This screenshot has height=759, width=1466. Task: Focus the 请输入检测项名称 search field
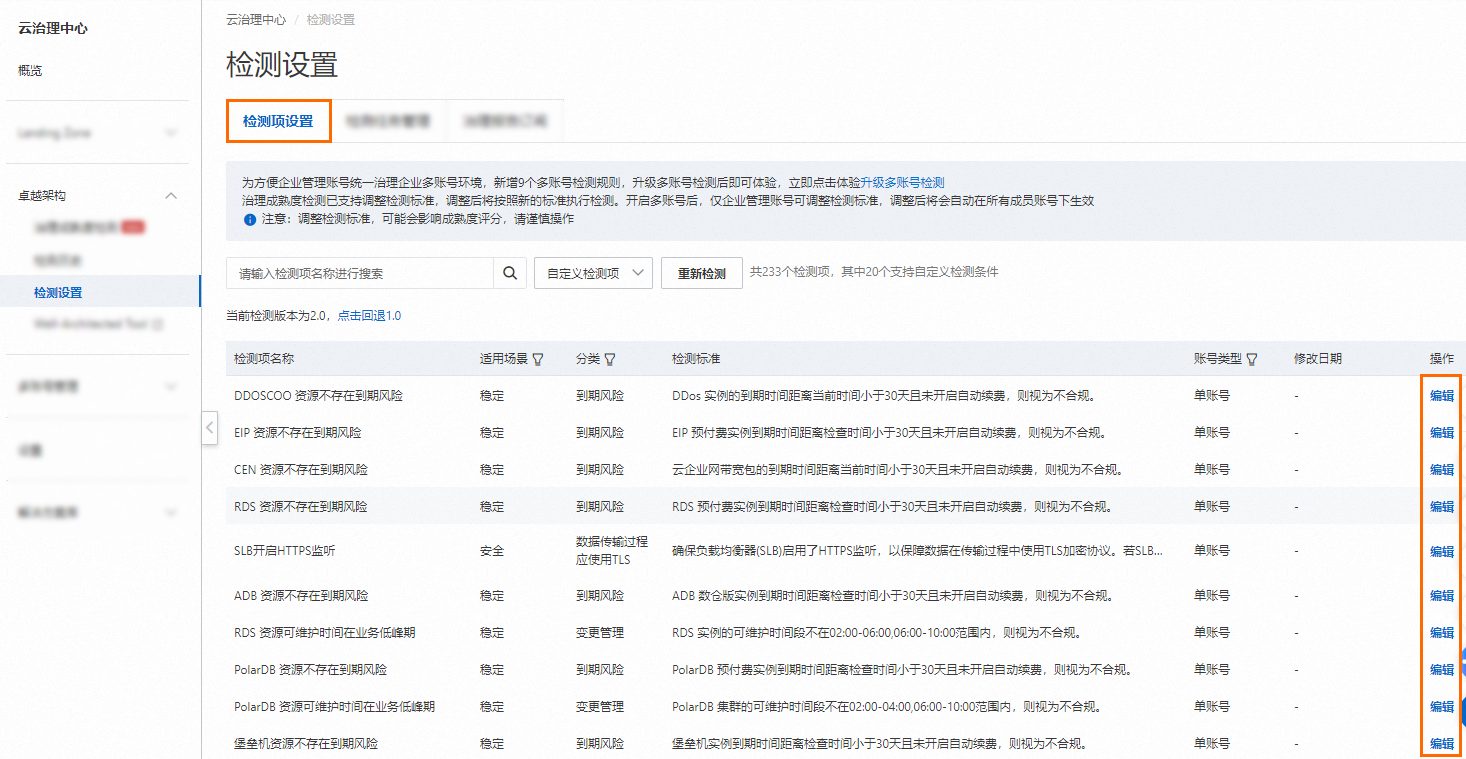coord(360,273)
